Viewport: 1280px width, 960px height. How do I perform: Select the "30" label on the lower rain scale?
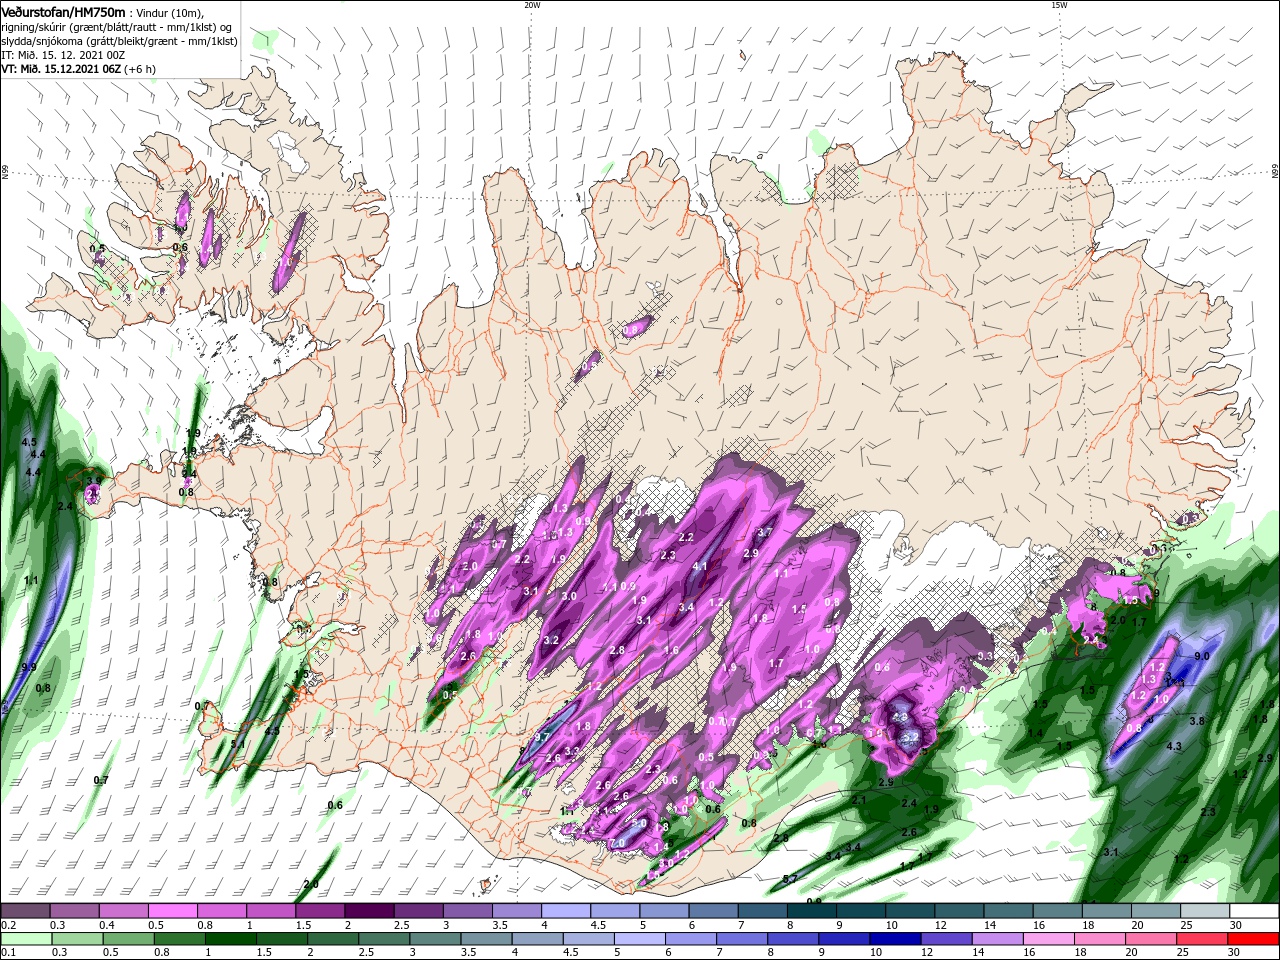point(1234,952)
